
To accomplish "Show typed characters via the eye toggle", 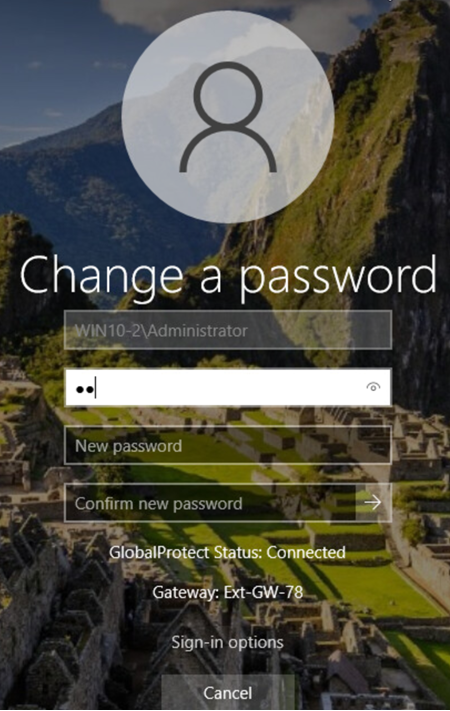I will click(x=373, y=387).
